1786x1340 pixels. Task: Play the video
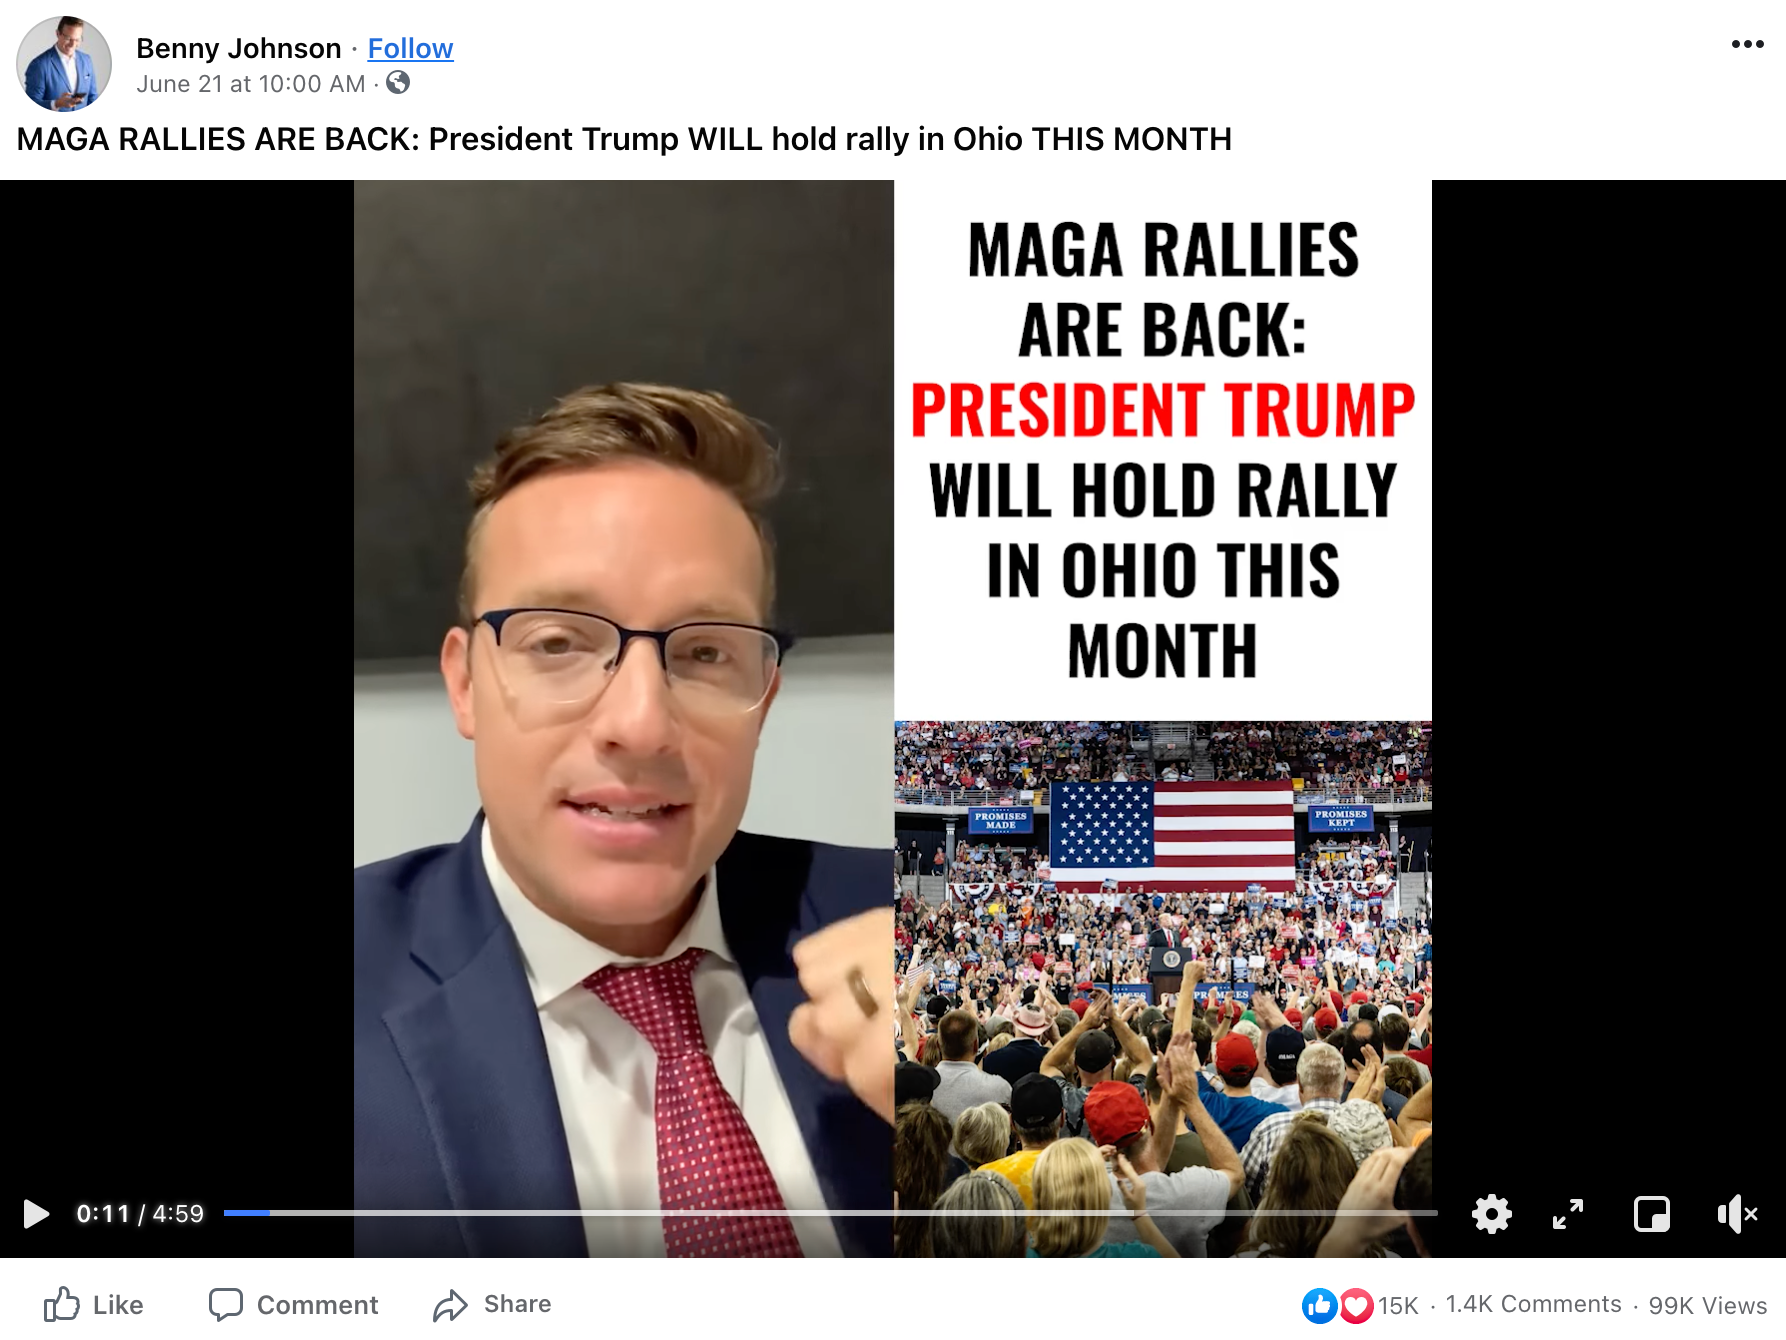coord(36,1214)
